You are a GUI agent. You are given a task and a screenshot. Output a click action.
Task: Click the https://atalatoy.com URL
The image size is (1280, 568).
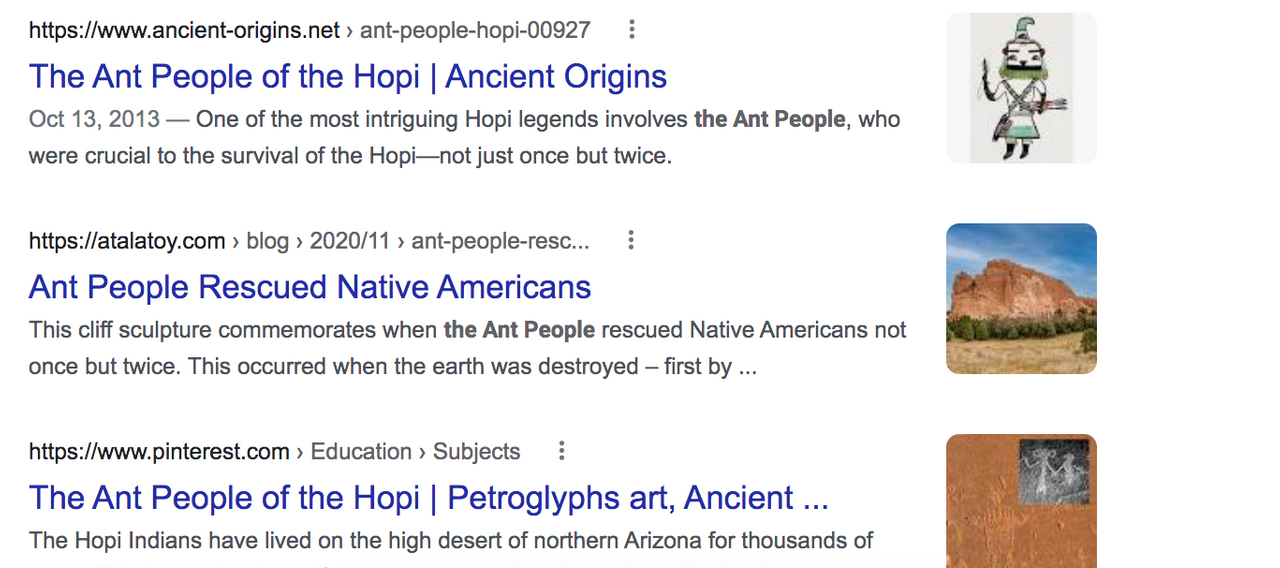(x=127, y=241)
